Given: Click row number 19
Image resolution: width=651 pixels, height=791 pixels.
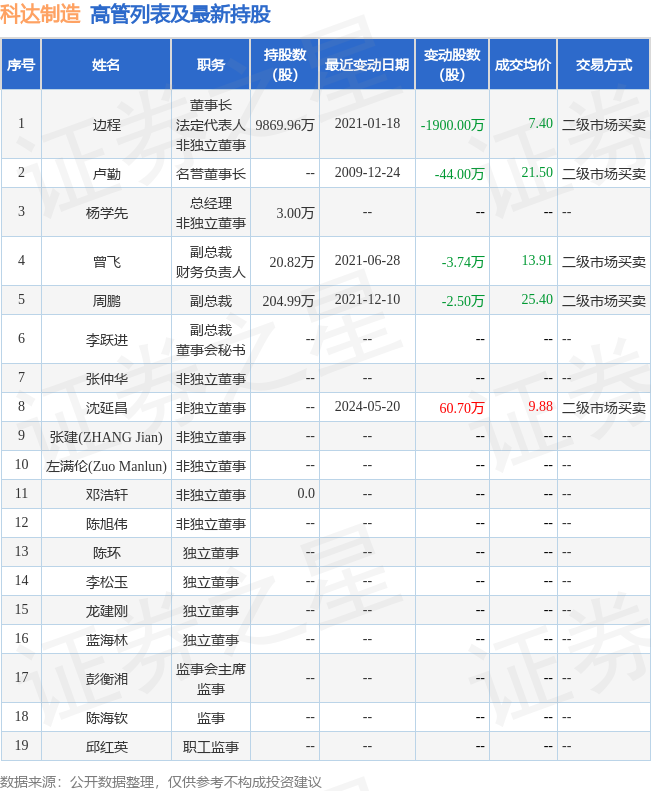Looking at the screenshot, I should 21,746.
